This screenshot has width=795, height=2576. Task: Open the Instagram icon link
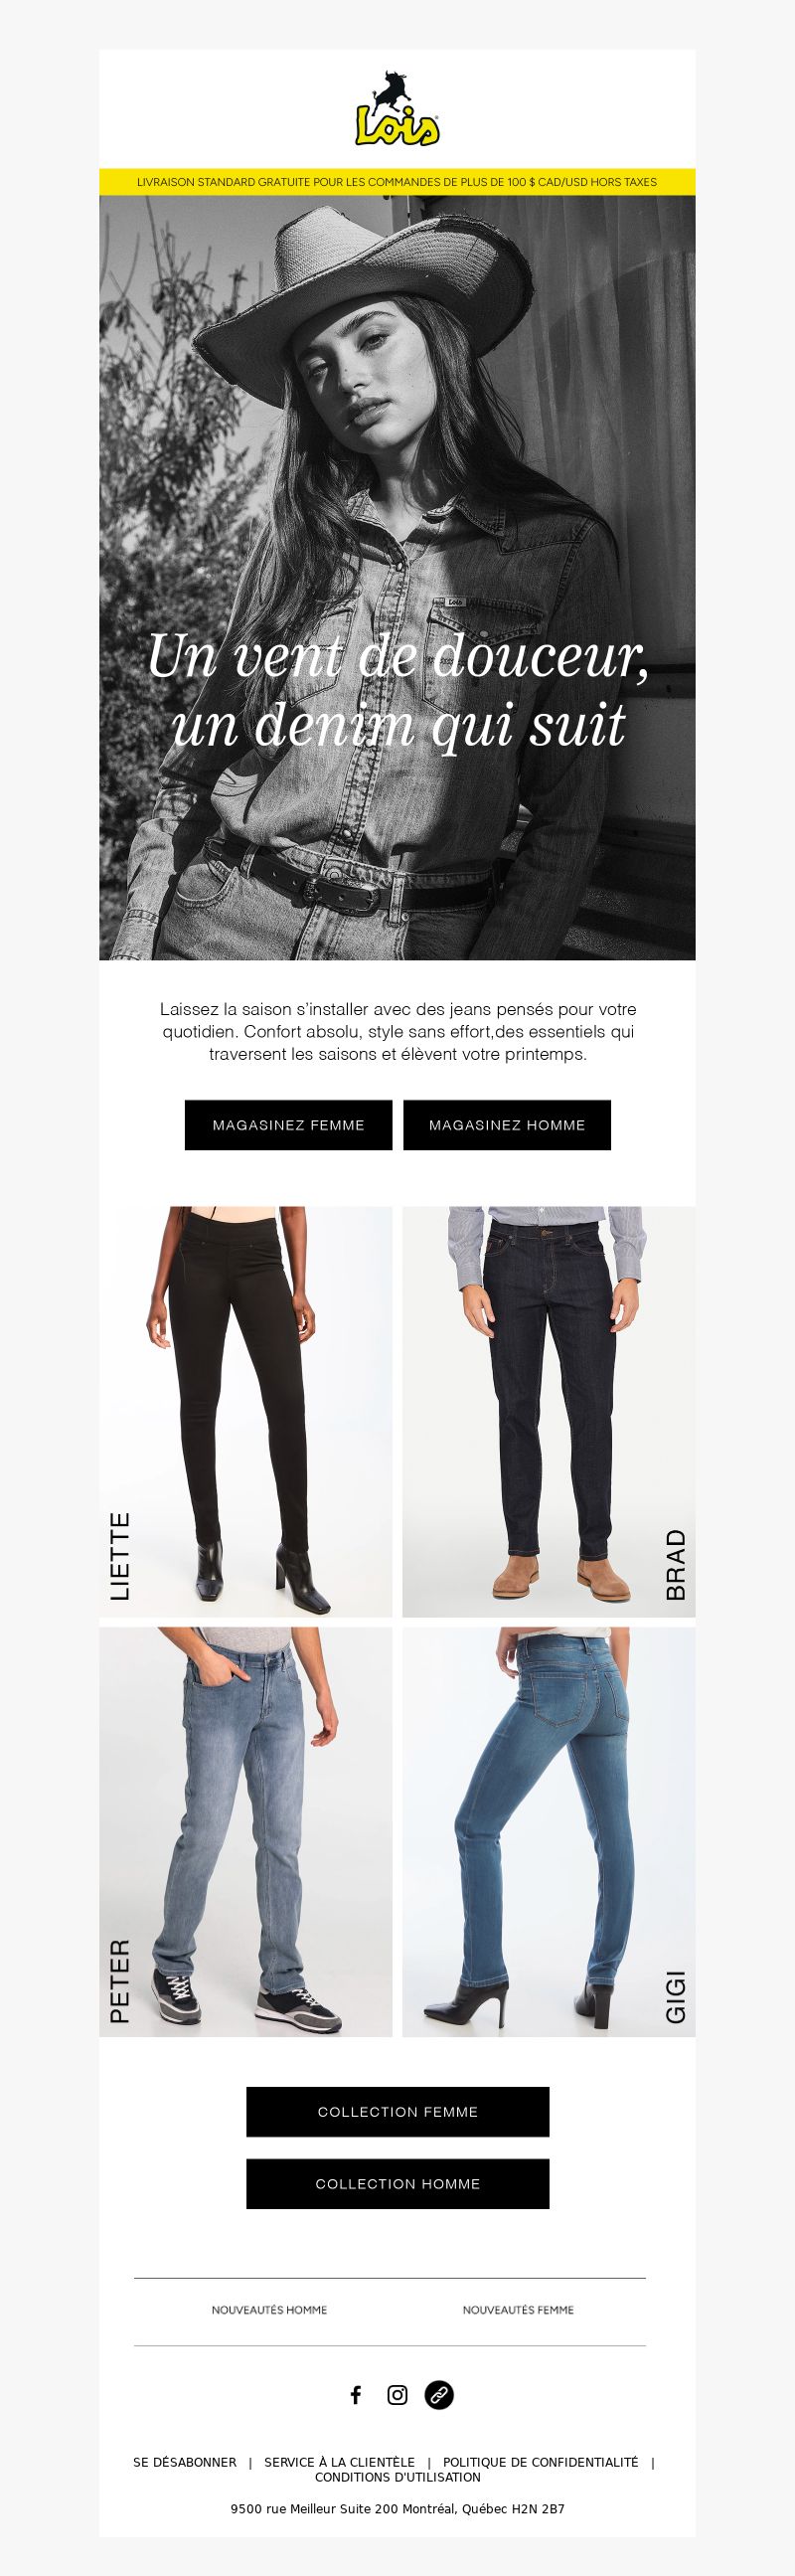397,2394
